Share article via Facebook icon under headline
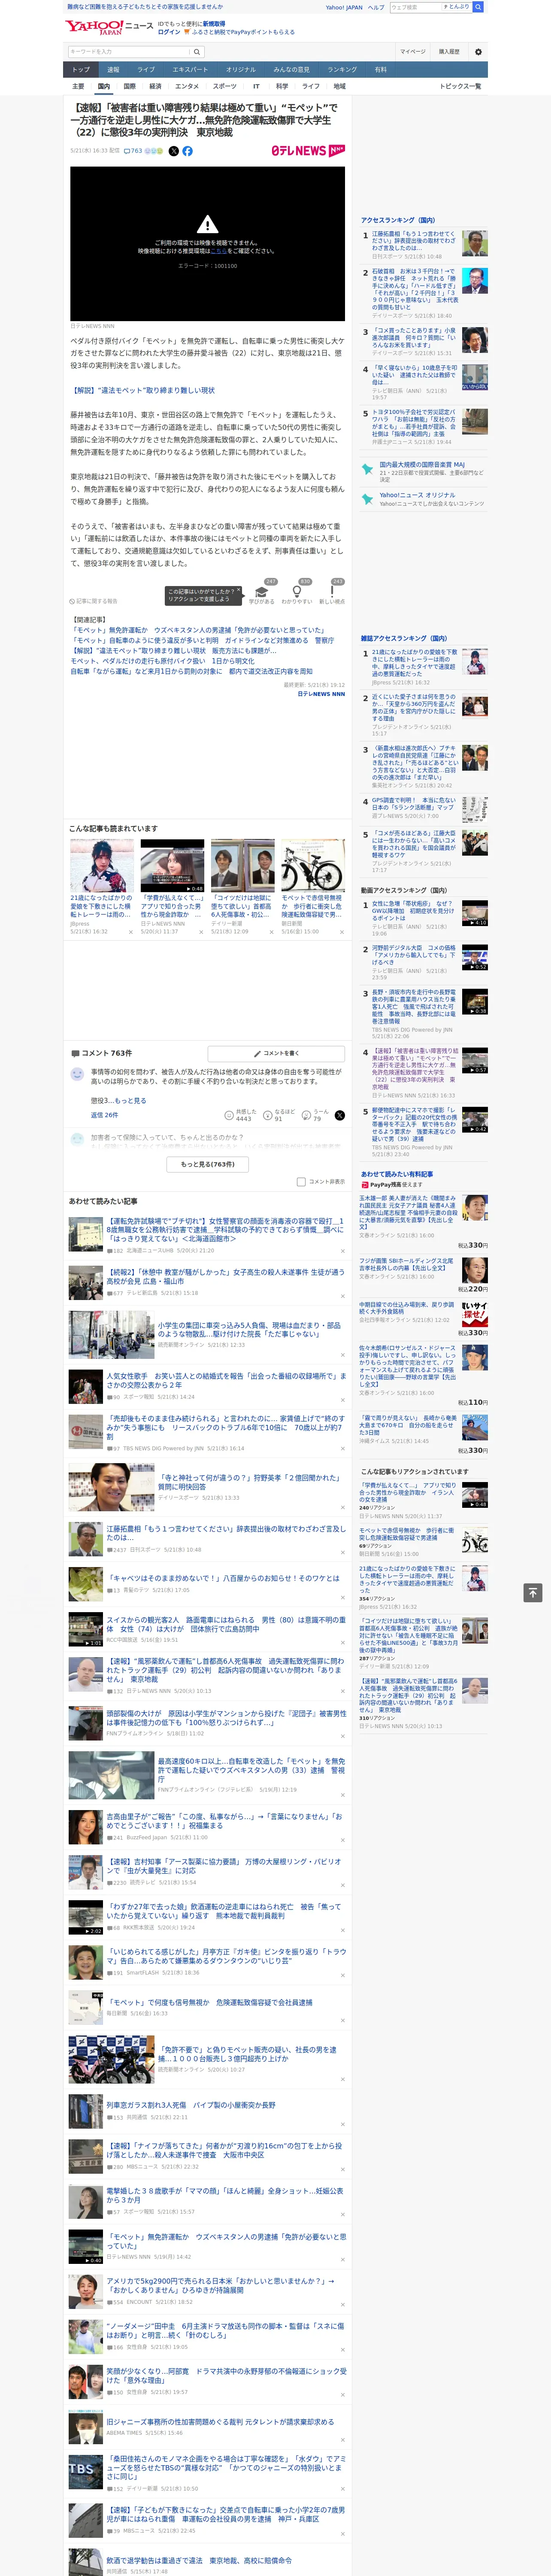This screenshot has height=2576, width=551. point(187,151)
